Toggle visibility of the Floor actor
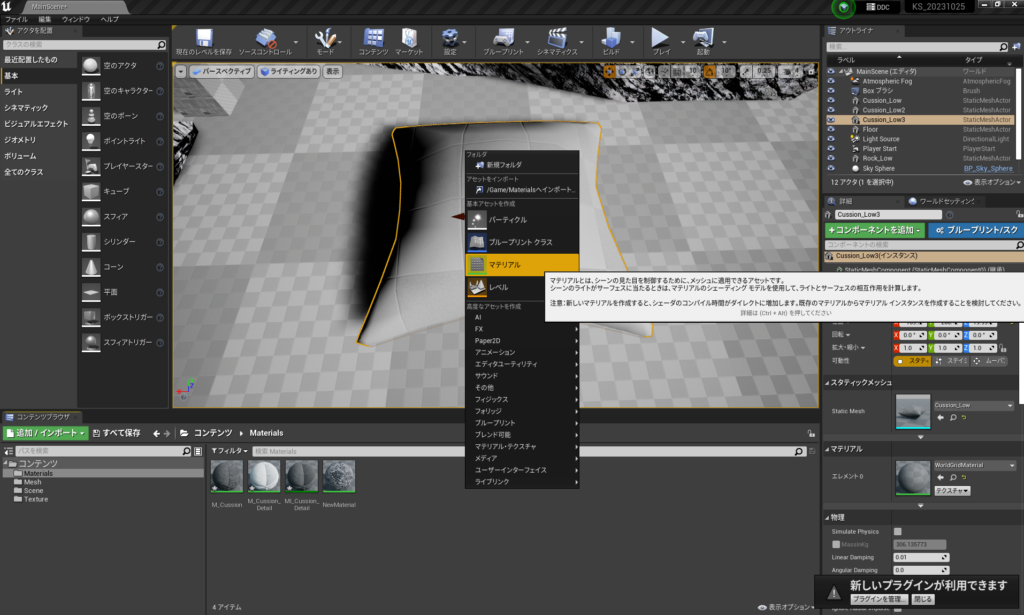This screenshot has height=615, width=1024. (x=831, y=129)
